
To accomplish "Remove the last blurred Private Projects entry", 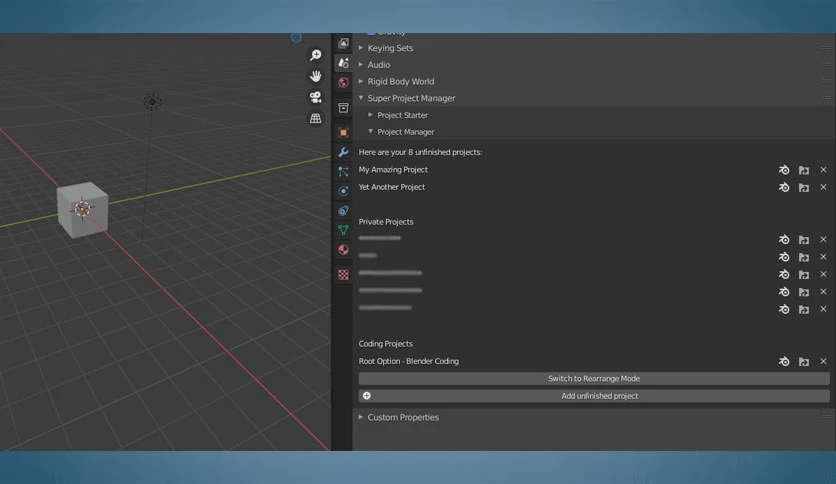I will click(823, 309).
